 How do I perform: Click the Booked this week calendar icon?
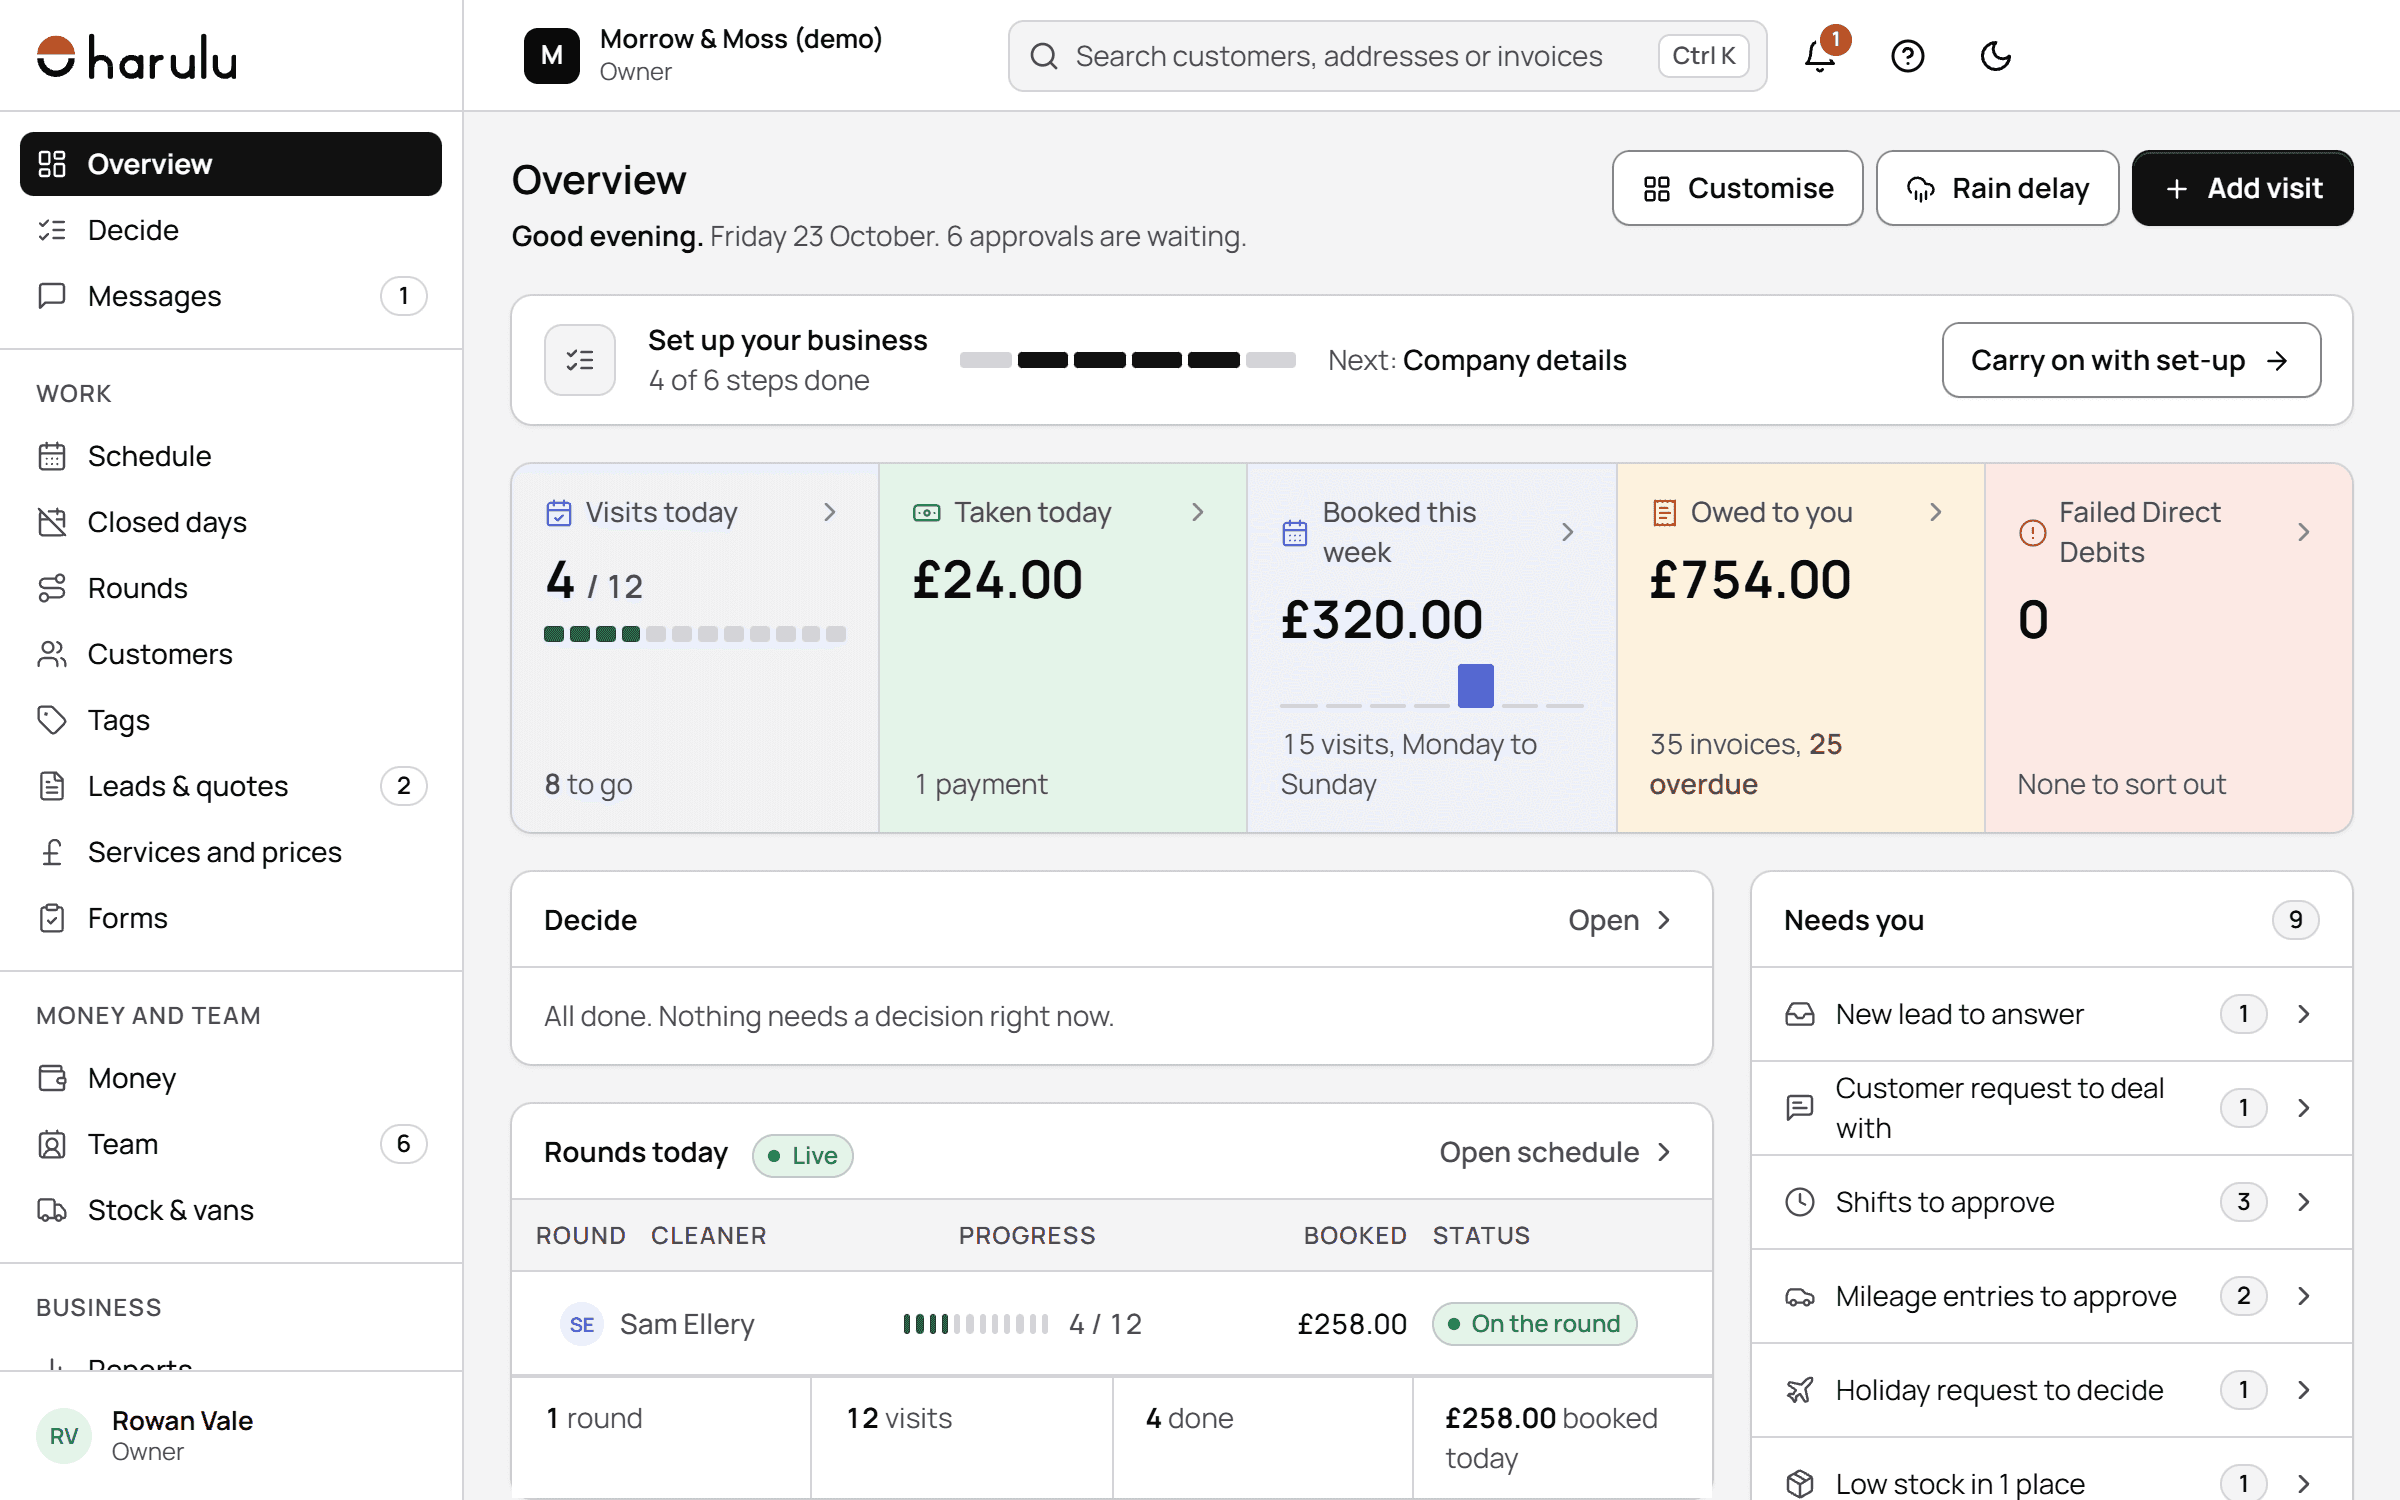[1295, 532]
